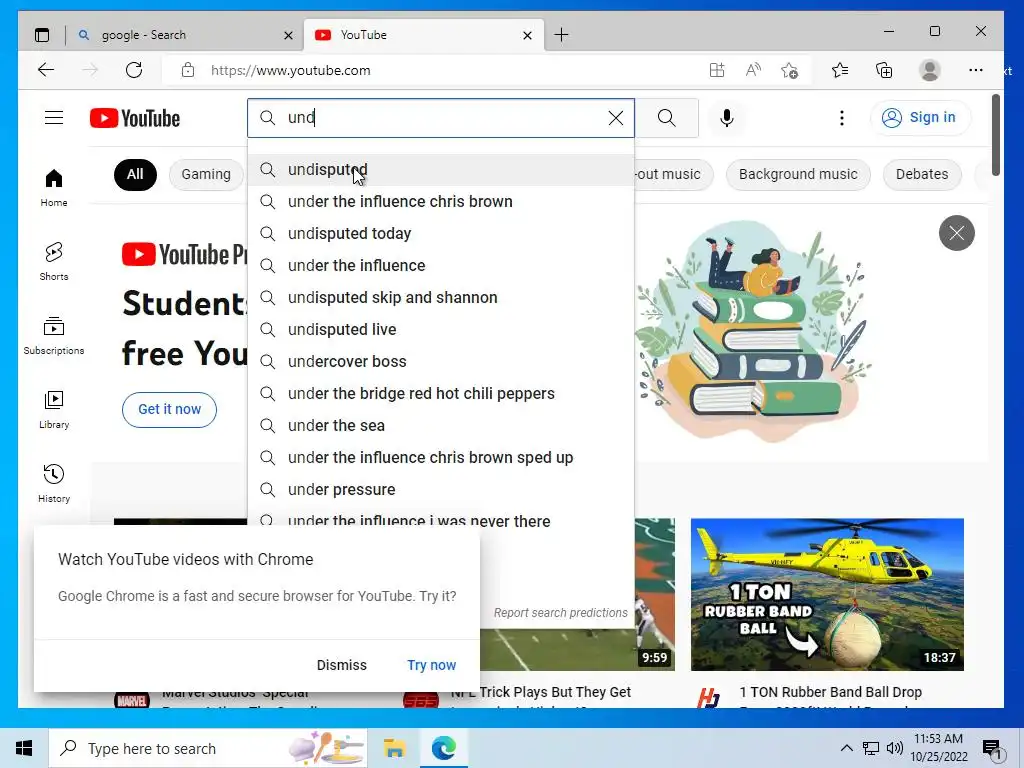Choose 'undisputed live' suggestion
This screenshot has height=768, width=1024.
point(441,330)
